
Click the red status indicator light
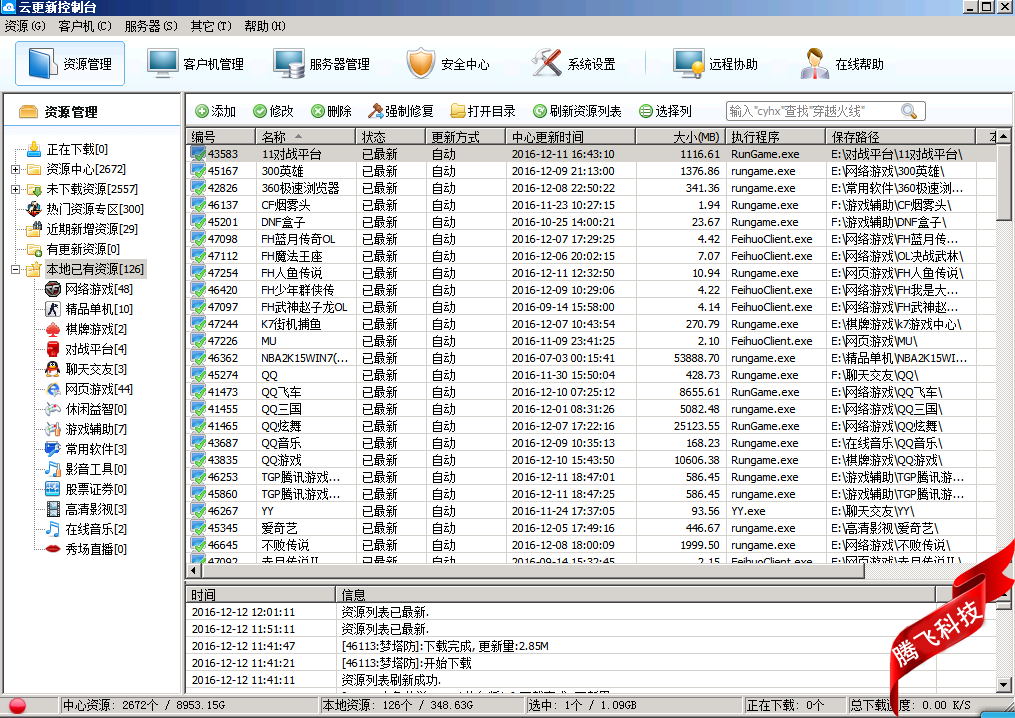tap(17, 706)
